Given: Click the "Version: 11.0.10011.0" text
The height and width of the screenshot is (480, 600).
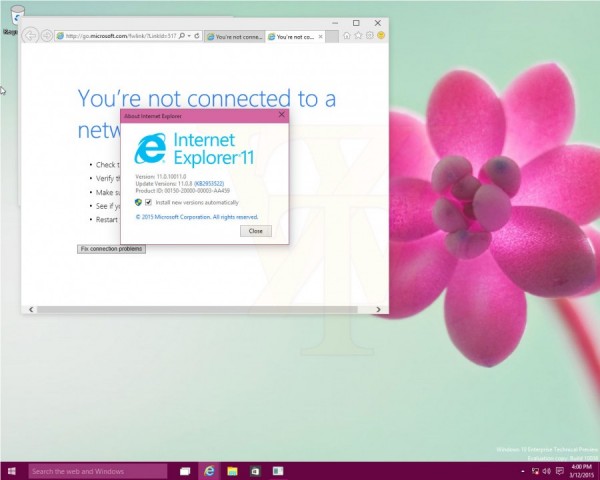Looking at the screenshot, I should click(161, 176).
